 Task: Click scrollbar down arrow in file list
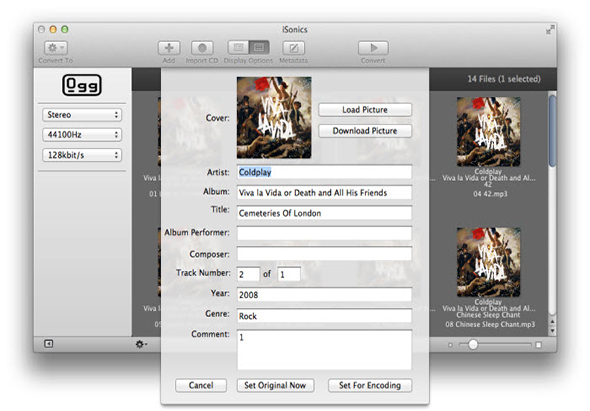click(x=552, y=331)
